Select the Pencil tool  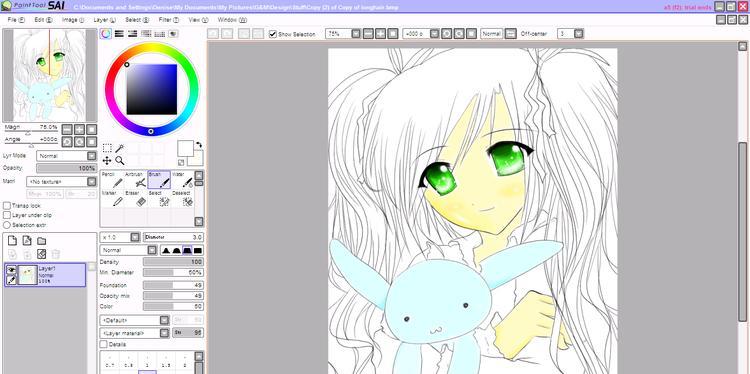[x=112, y=180]
